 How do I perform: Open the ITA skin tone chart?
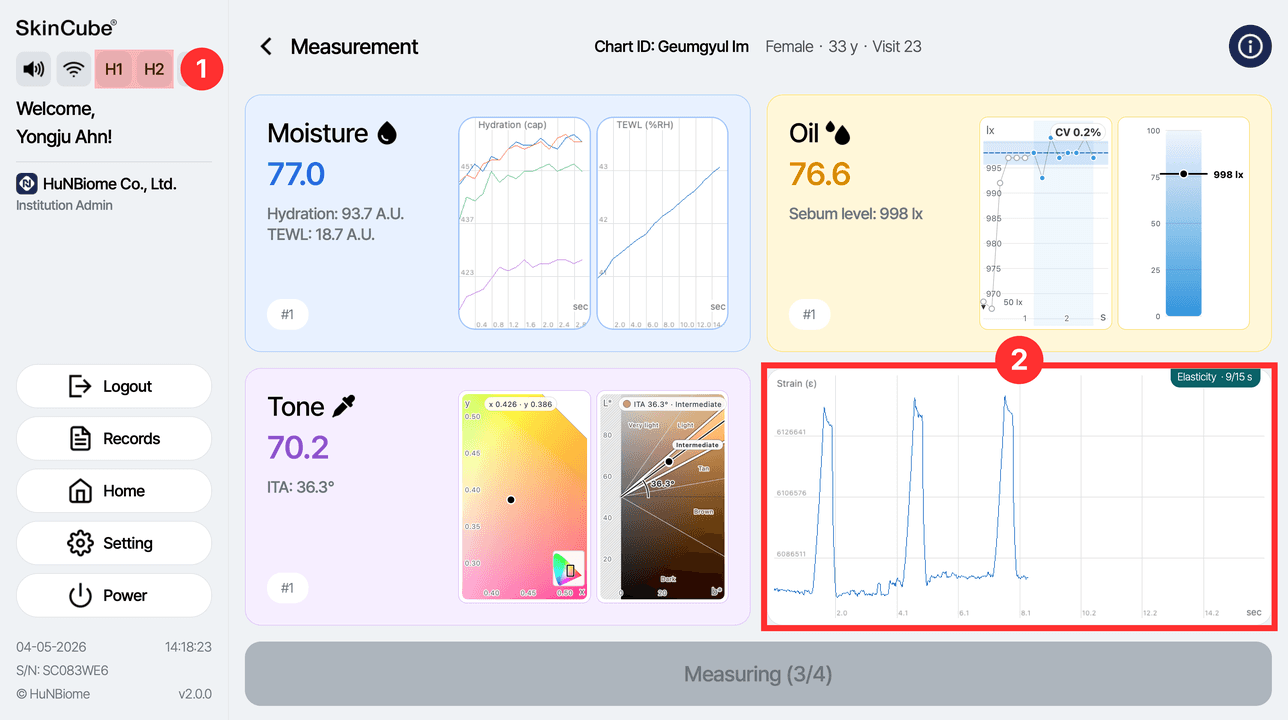(x=662, y=497)
